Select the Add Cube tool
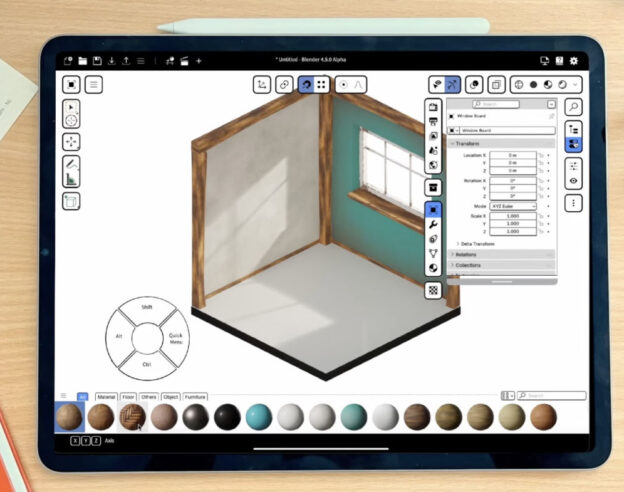 point(71,201)
